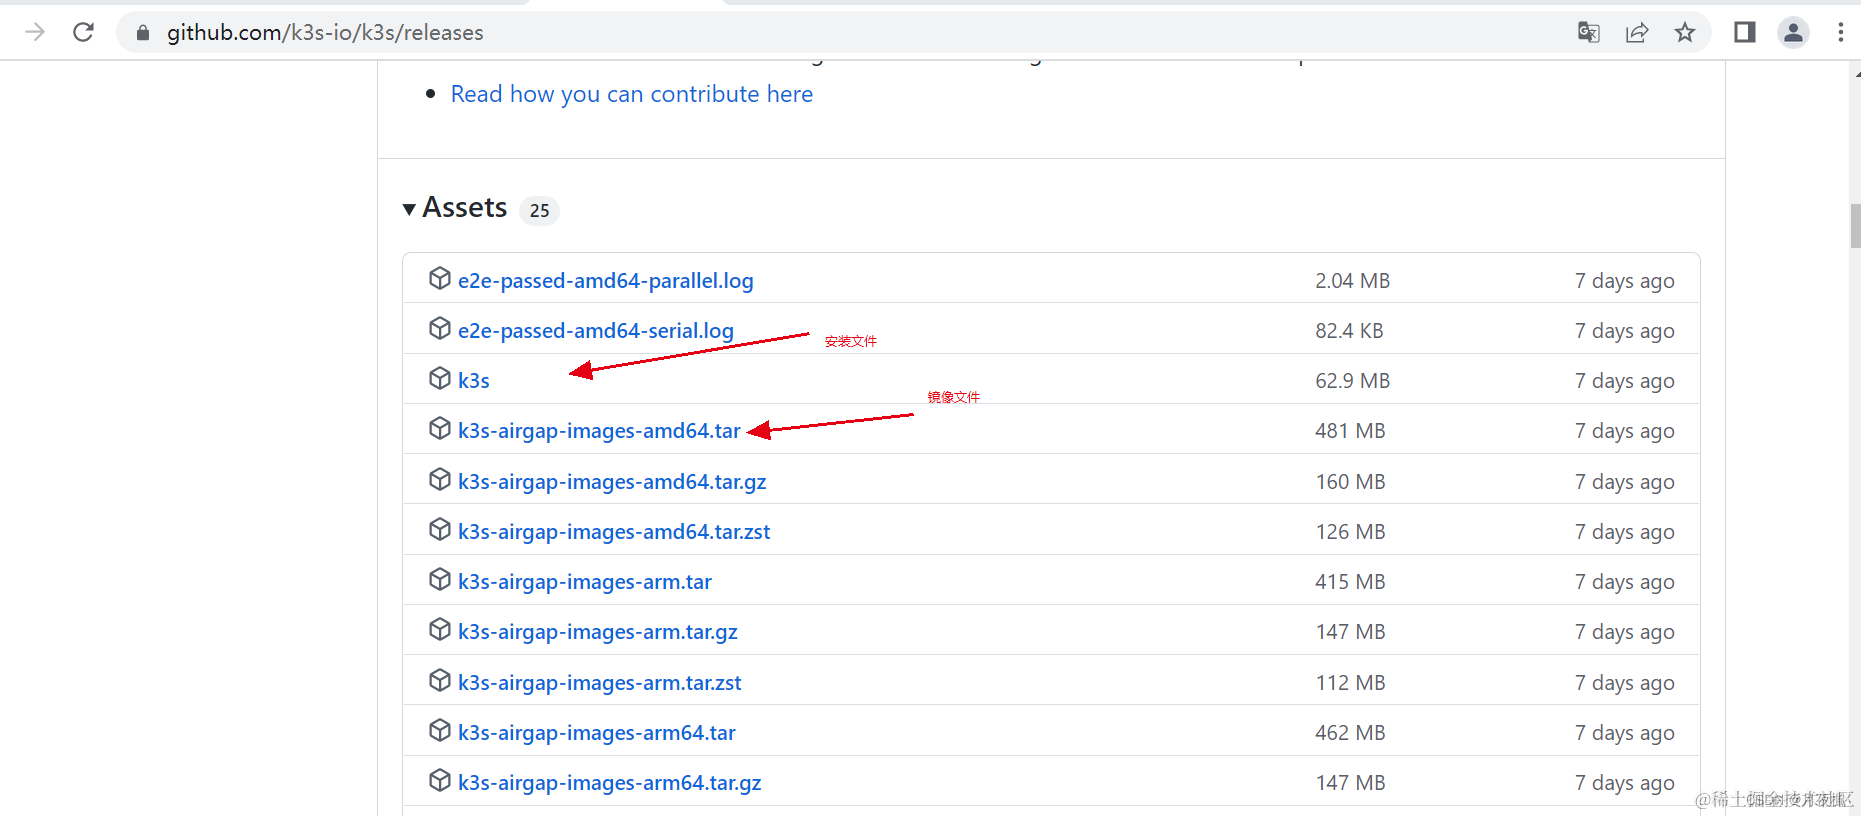This screenshot has height=816, width=1861.
Task: Click the package icon beside k3s-airgap-images-arm64.tar.gz
Action: click(440, 780)
